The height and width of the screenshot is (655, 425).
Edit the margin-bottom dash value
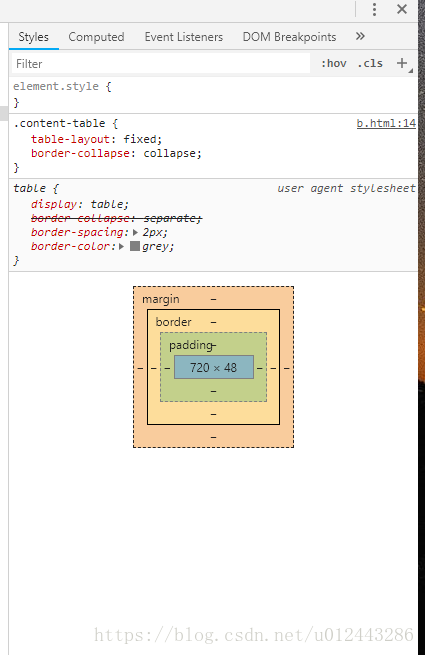pyautogui.click(x=214, y=437)
